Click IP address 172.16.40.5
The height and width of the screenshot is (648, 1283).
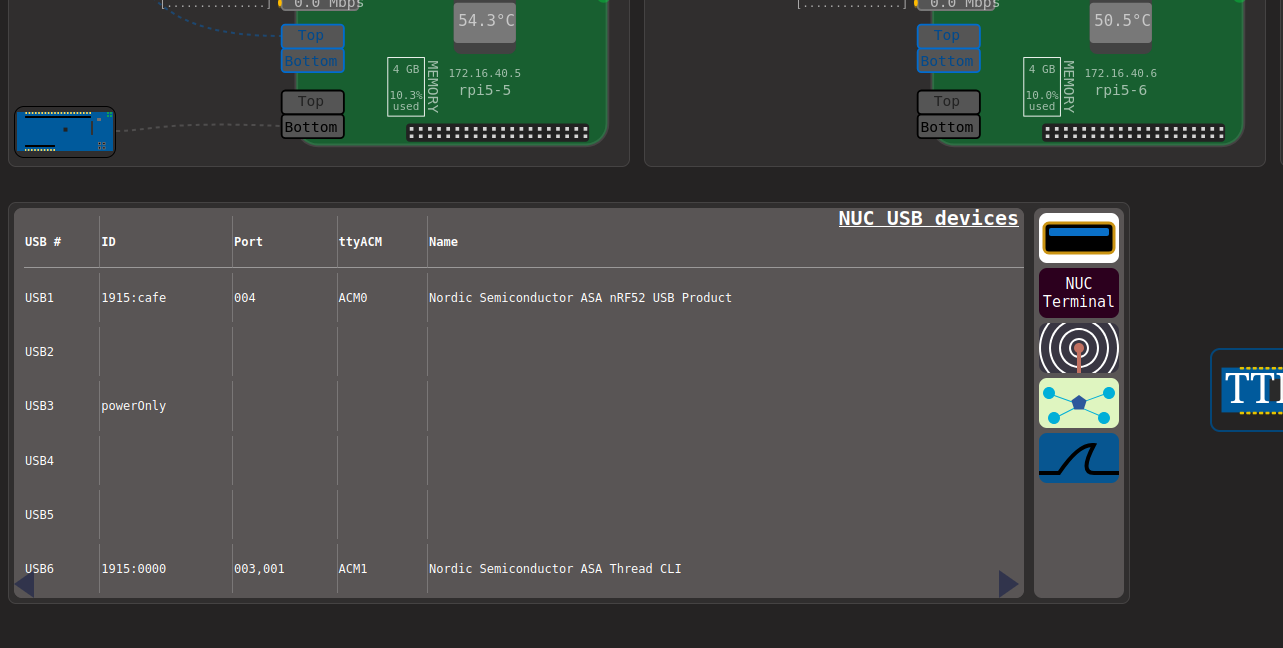(x=484, y=73)
